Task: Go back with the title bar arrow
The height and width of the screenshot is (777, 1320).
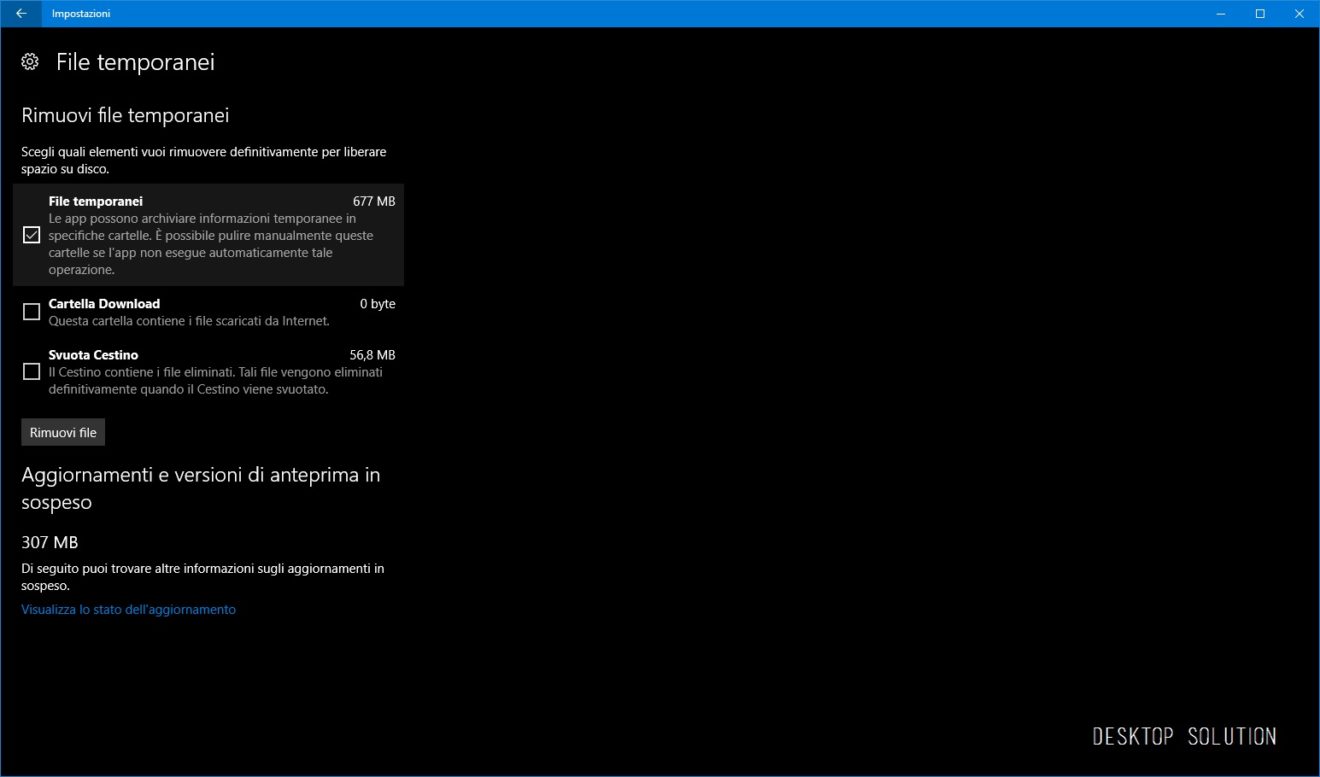Action: (x=21, y=13)
